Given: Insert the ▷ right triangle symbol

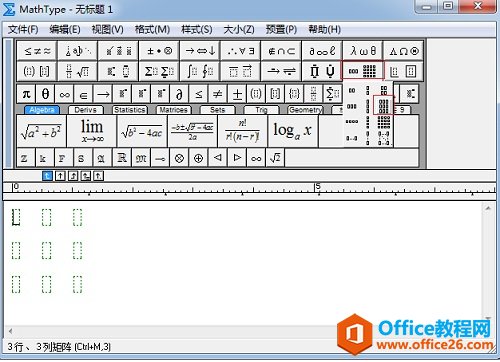Looking at the screenshot, I should (237, 158).
